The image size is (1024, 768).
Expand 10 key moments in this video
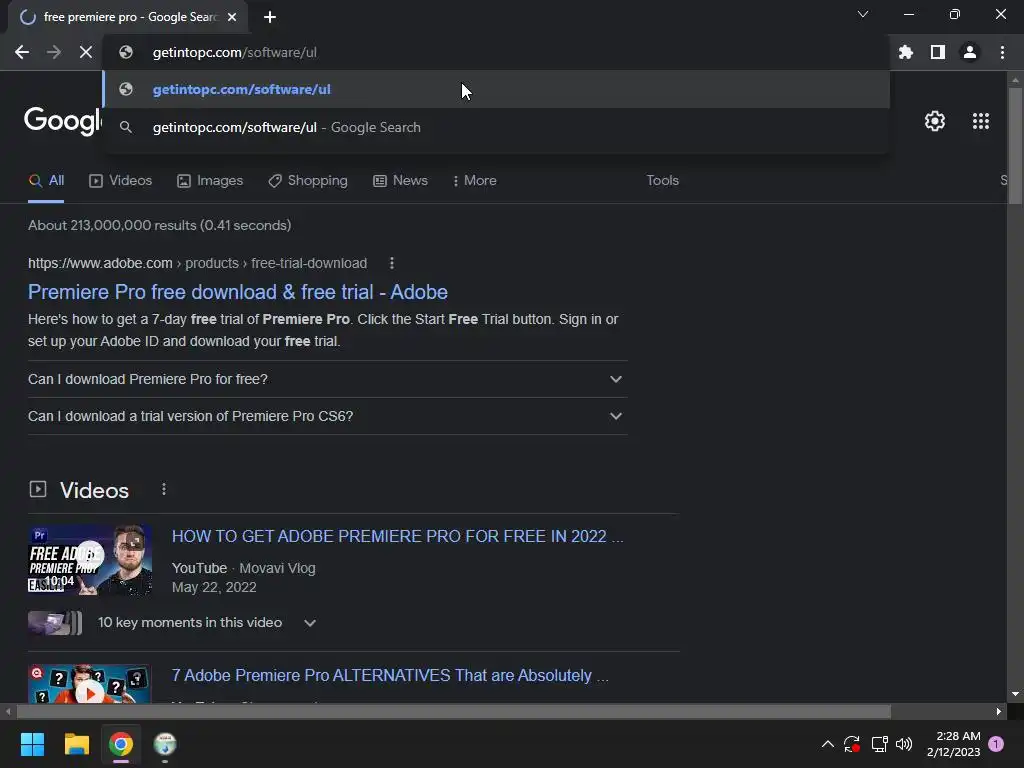(x=207, y=623)
